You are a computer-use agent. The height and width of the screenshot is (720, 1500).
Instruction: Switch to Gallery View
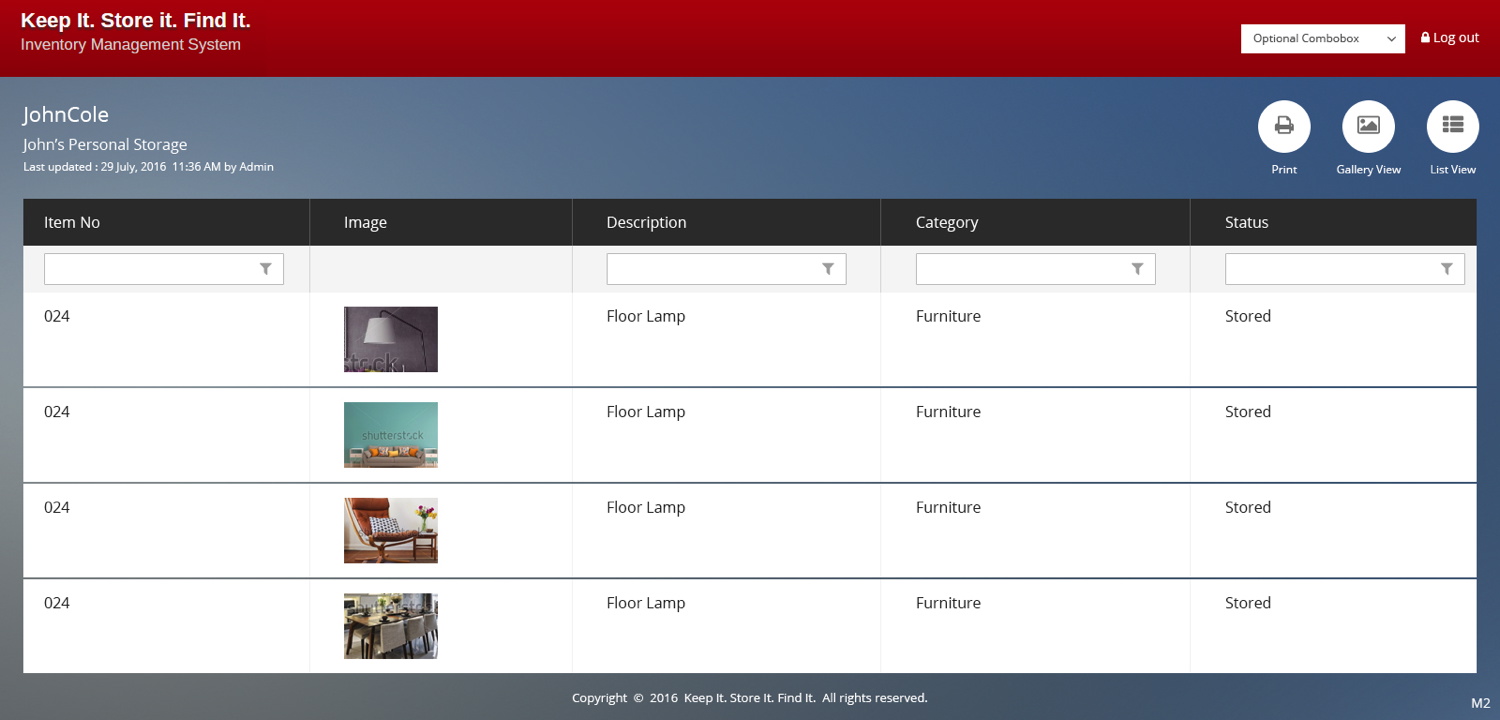(x=1368, y=126)
